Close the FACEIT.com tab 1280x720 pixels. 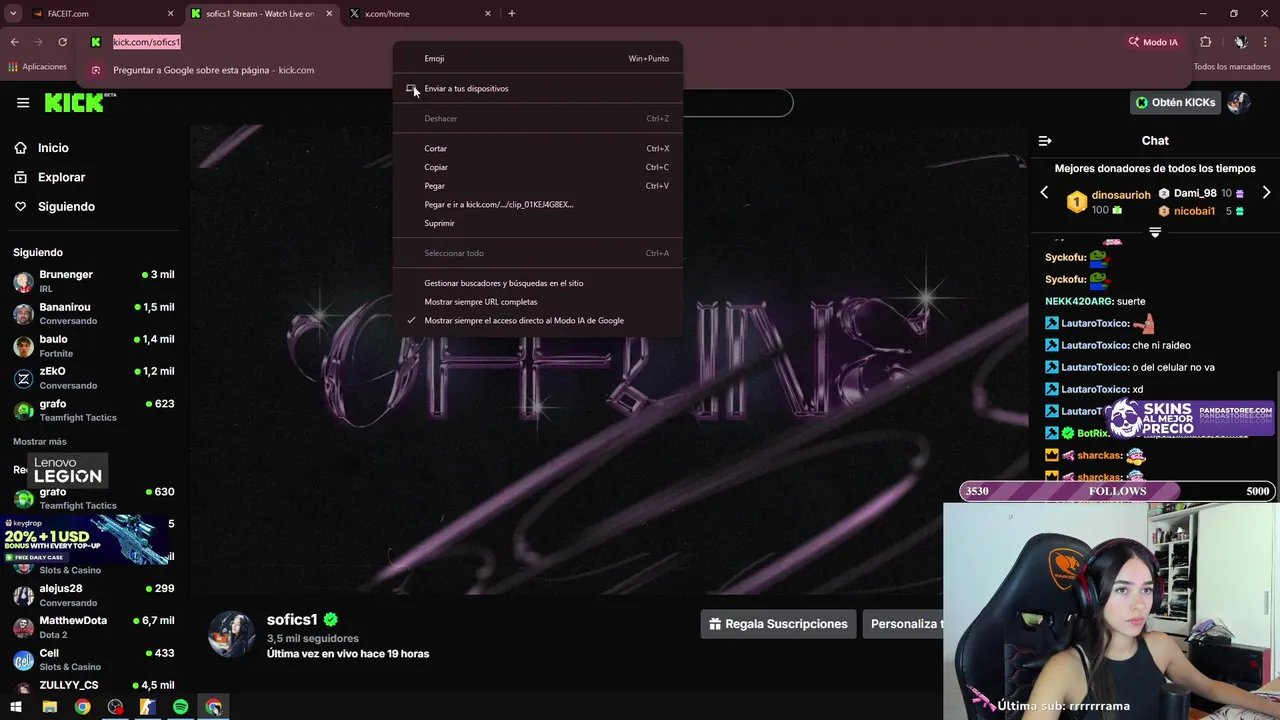point(170,14)
